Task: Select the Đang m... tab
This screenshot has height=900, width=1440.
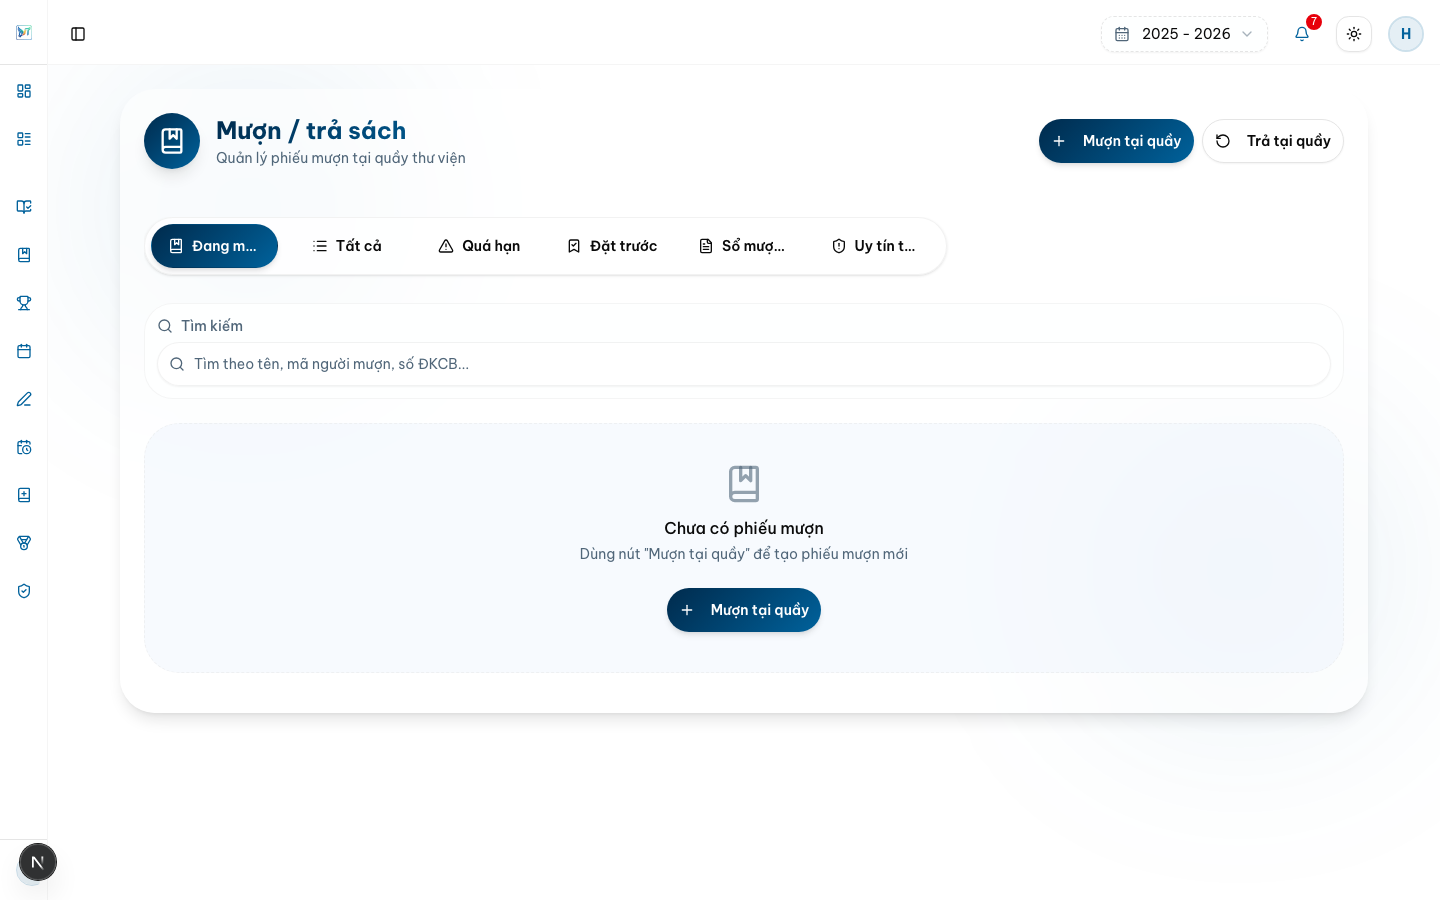Action: 214,246
